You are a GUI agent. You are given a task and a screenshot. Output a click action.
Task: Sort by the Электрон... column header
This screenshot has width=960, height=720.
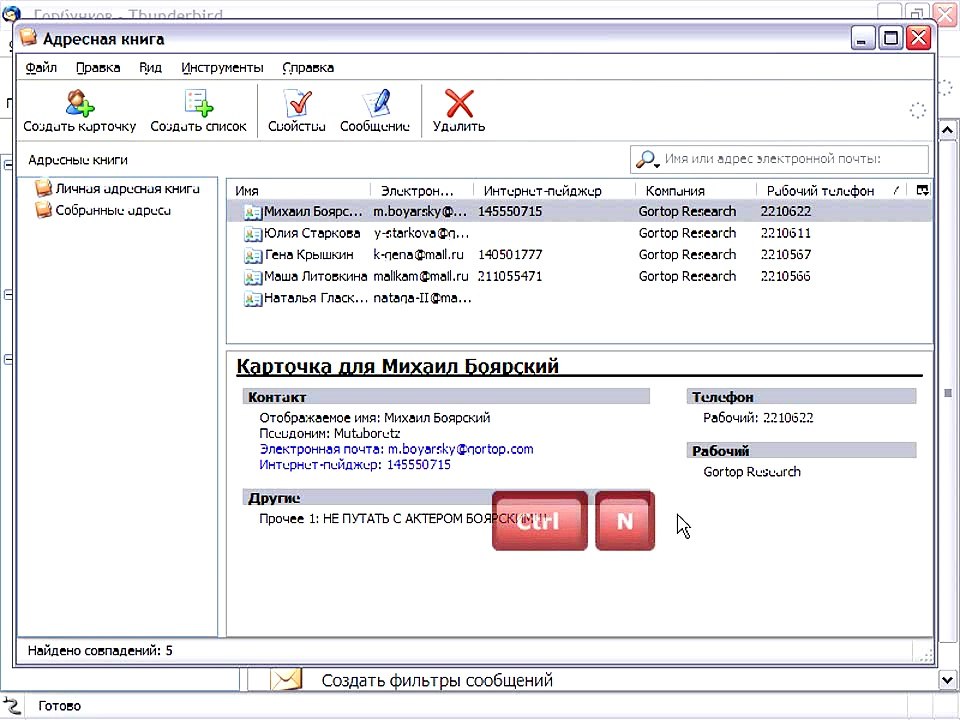(422, 190)
